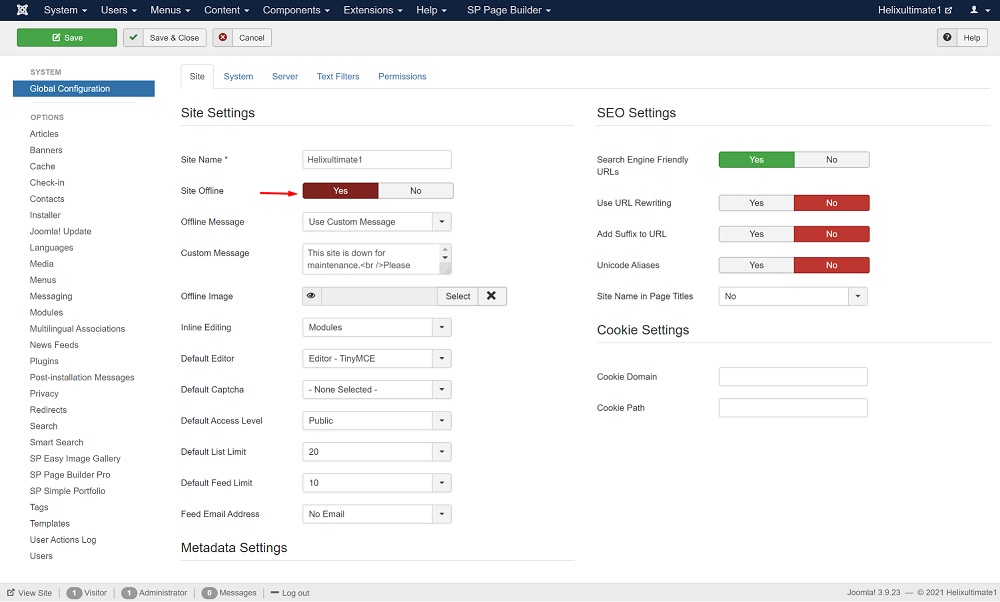The image size is (1000, 602).
Task: Open Plugins in the sidebar
Action: [x=44, y=361]
